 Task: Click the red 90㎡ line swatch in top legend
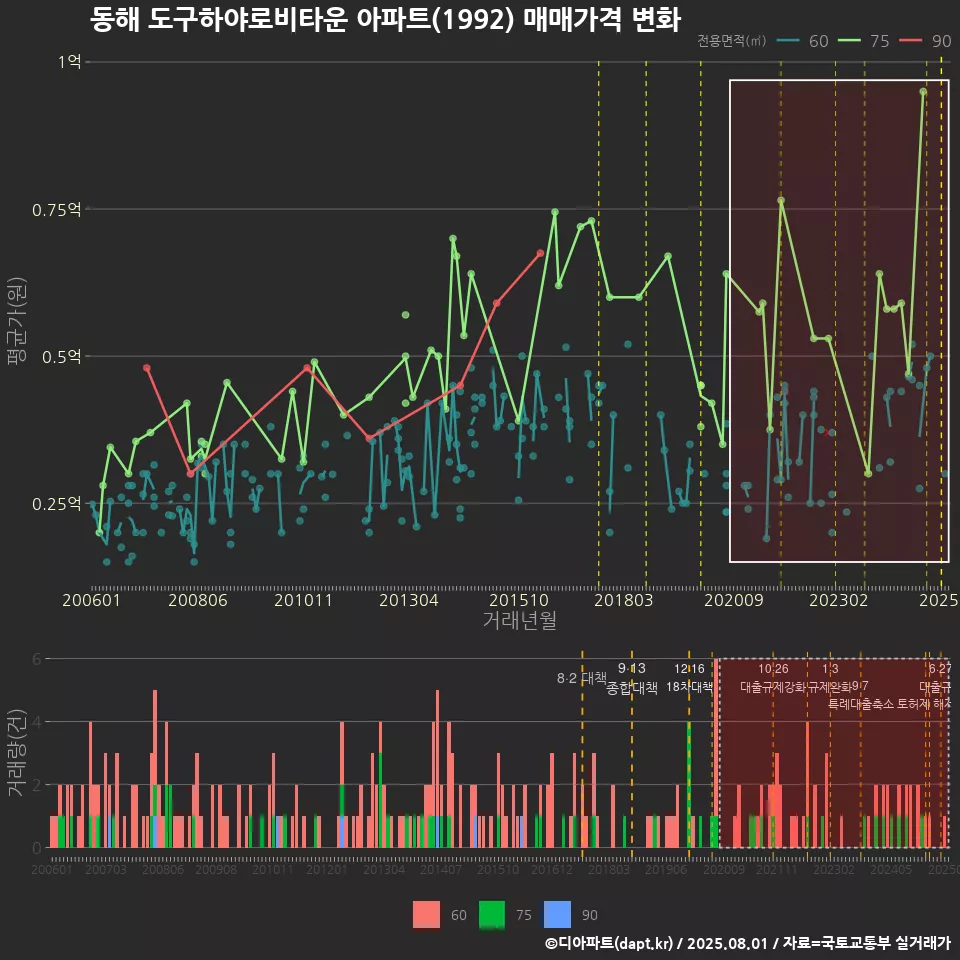pyautogui.click(x=910, y=41)
